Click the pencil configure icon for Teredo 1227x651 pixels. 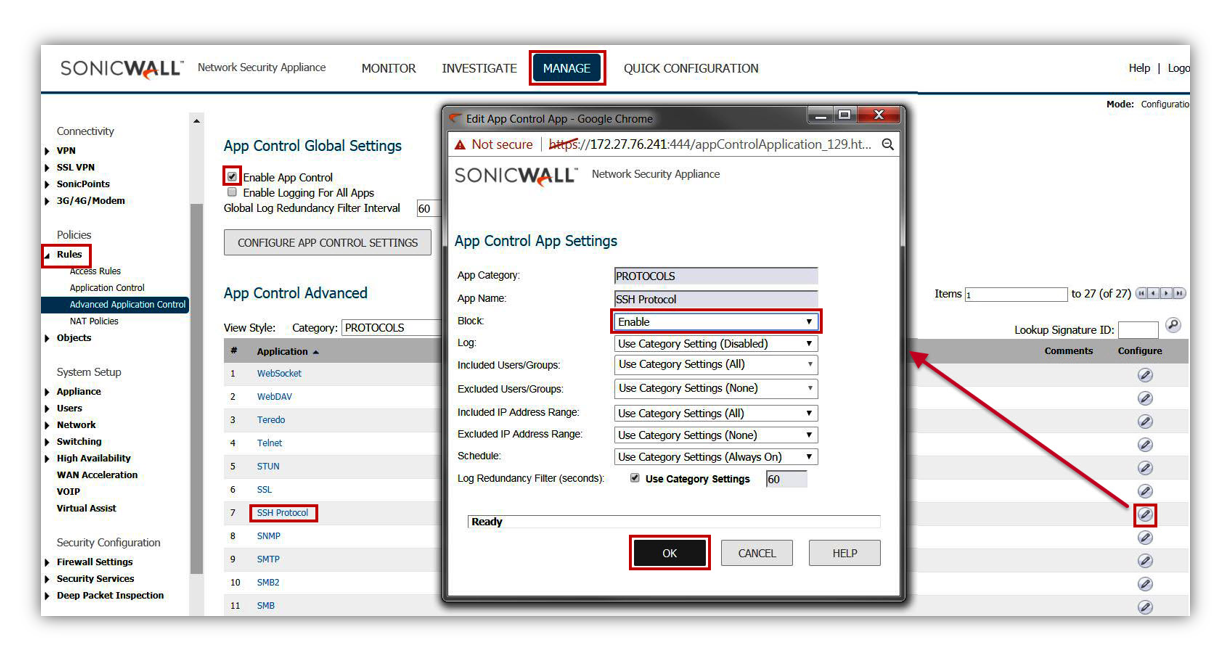(x=1145, y=421)
